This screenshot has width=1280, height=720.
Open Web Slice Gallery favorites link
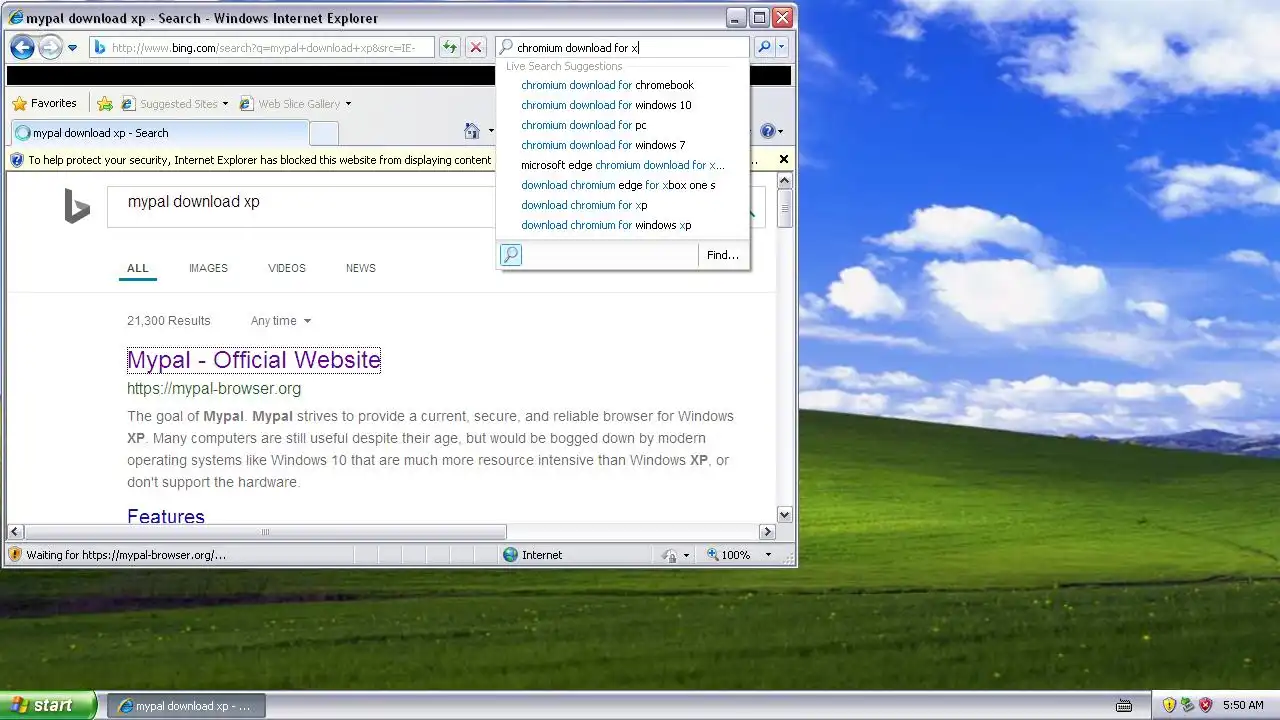click(x=290, y=103)
